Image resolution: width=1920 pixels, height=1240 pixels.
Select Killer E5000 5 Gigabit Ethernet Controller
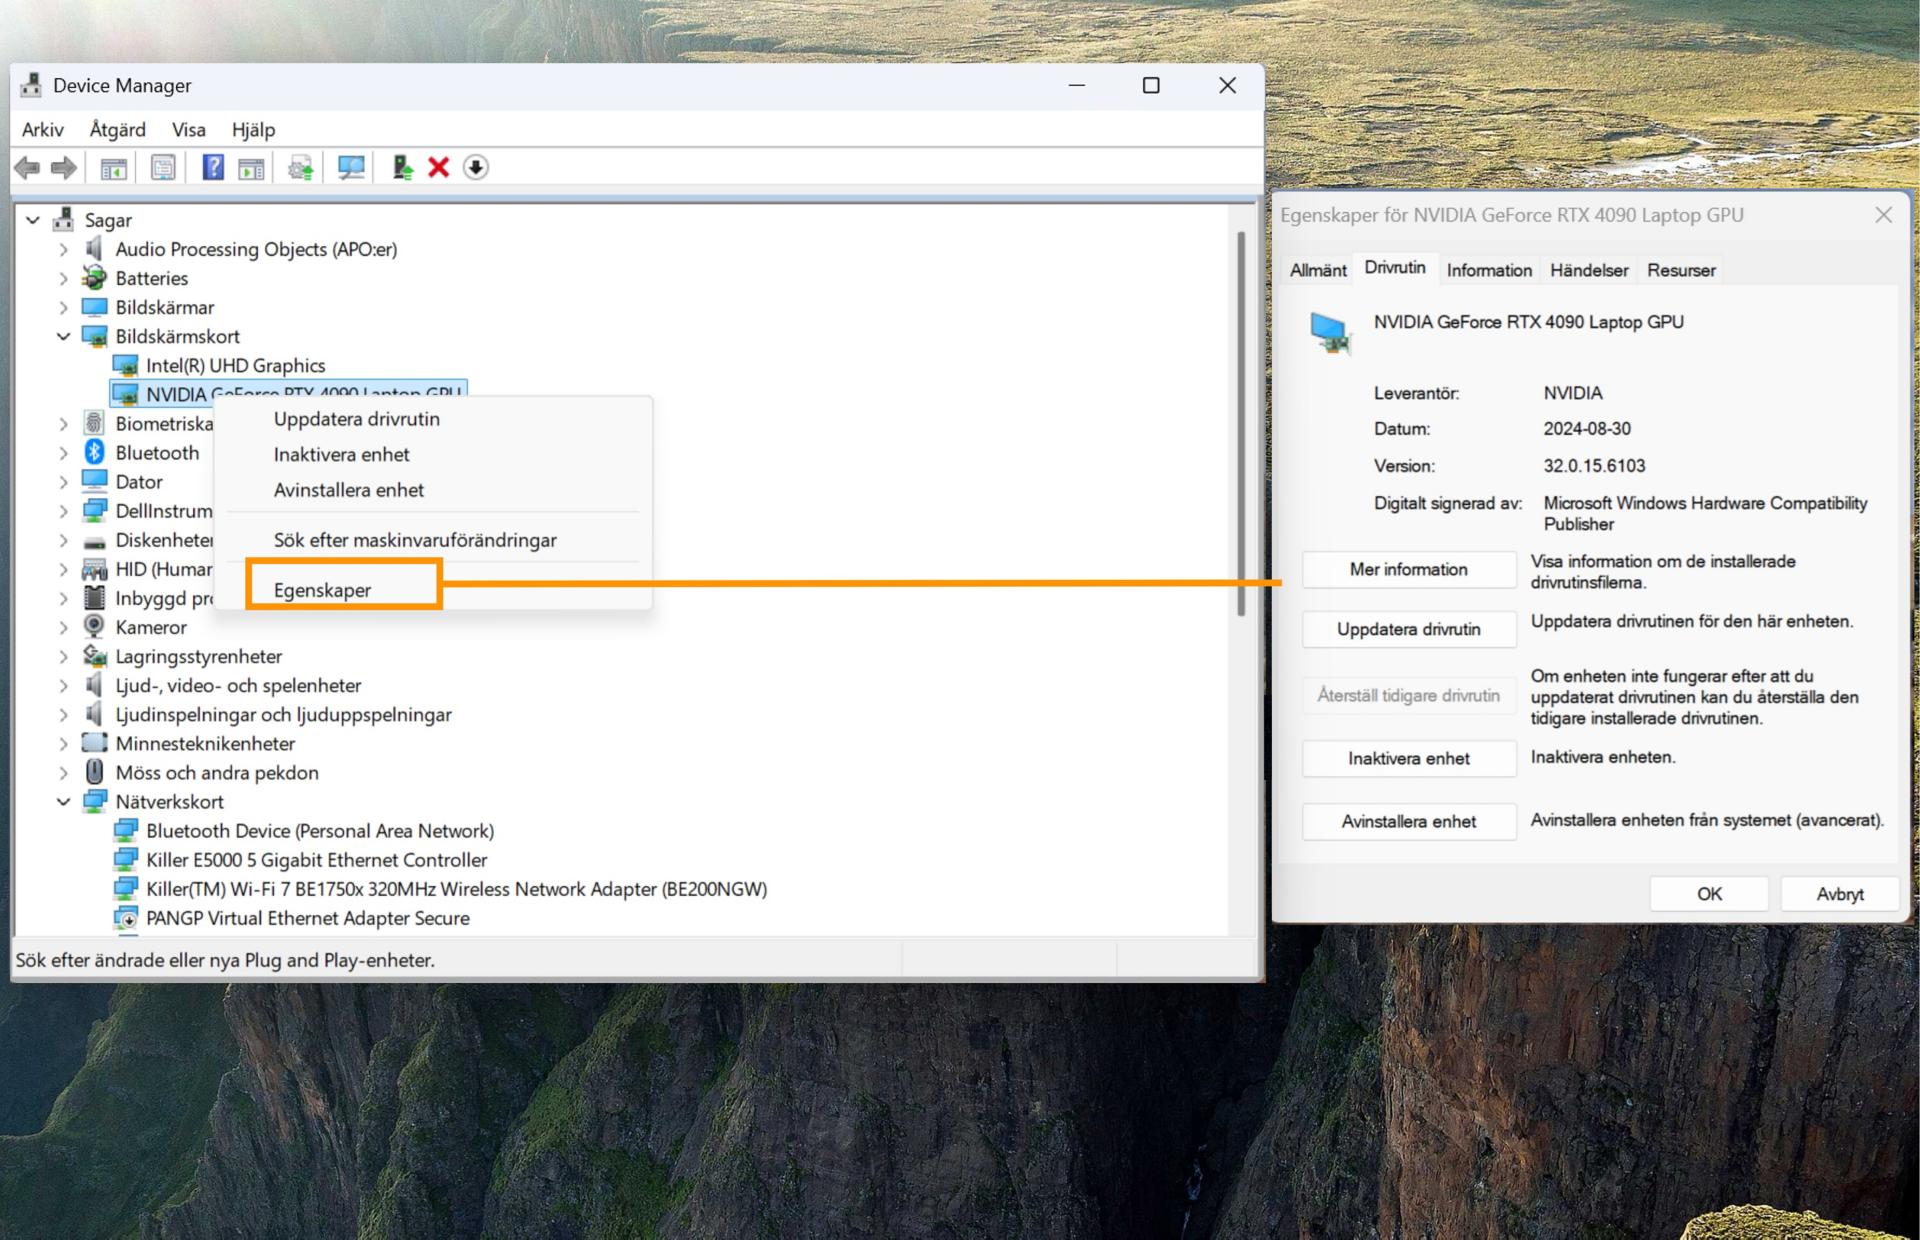point(316,860)
